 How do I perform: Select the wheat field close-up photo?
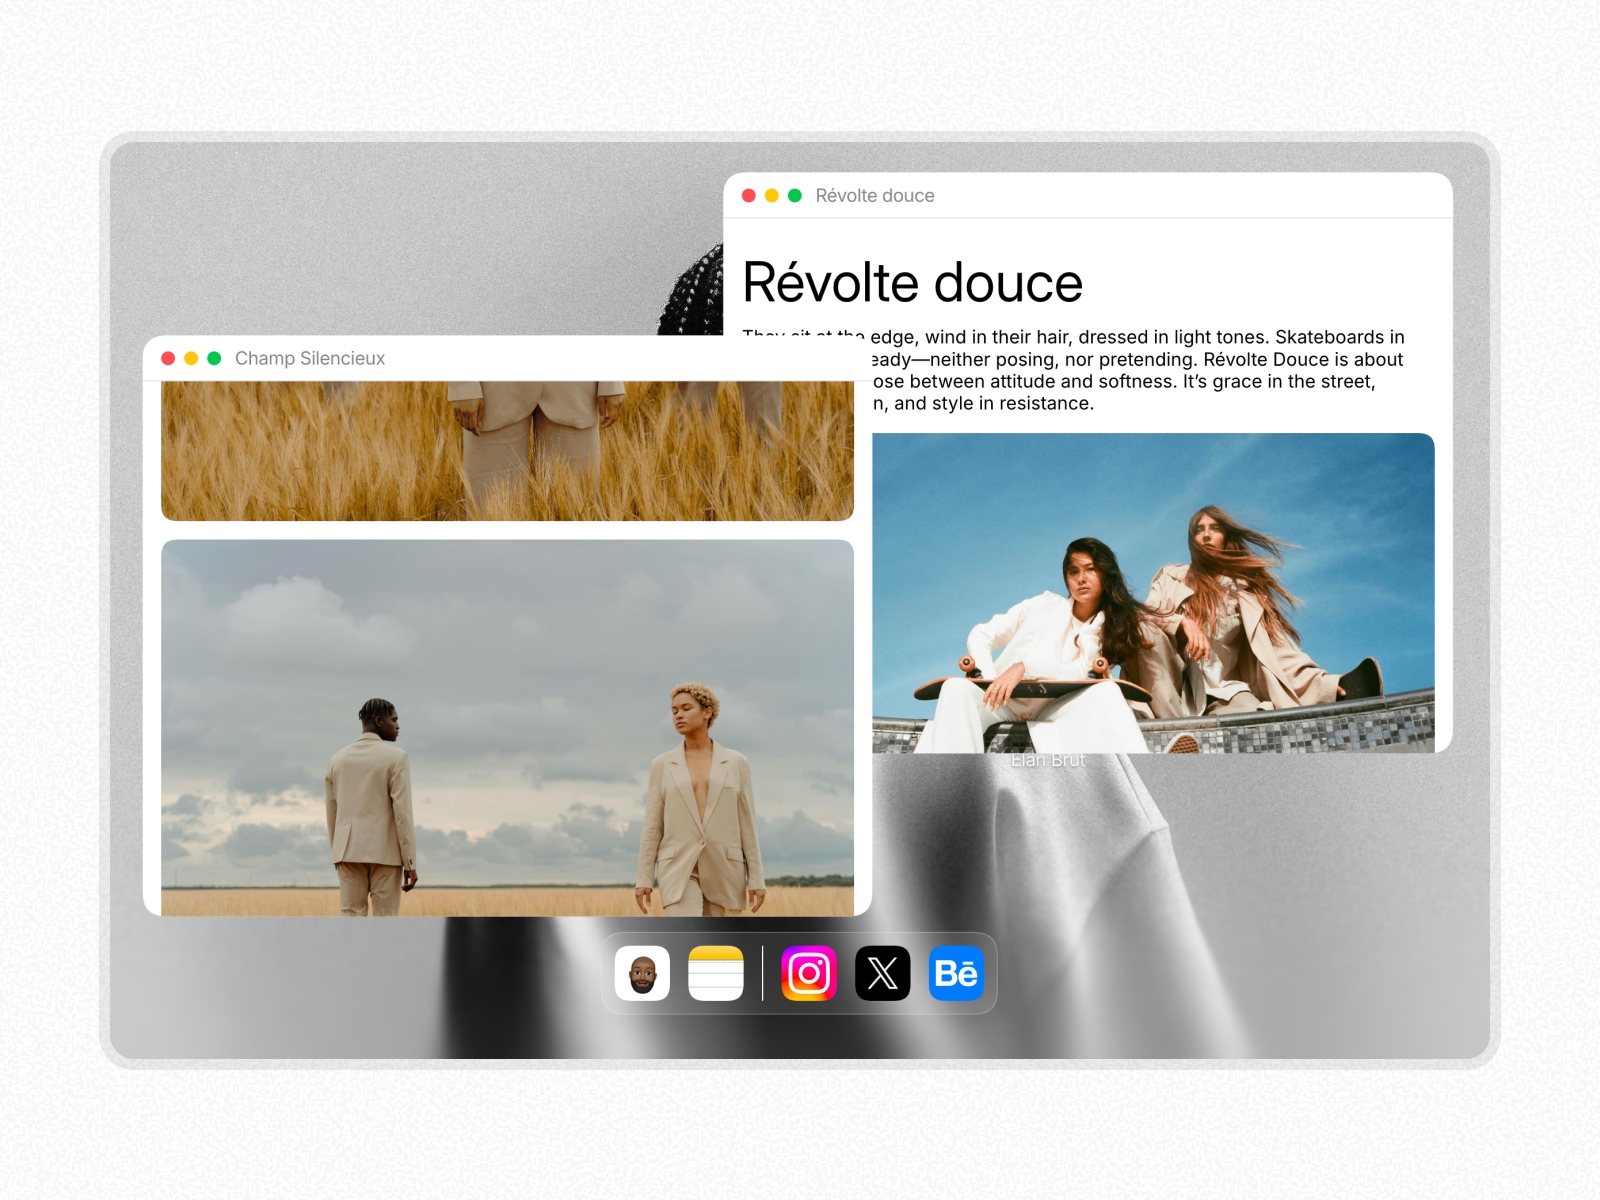click(507, 450)
